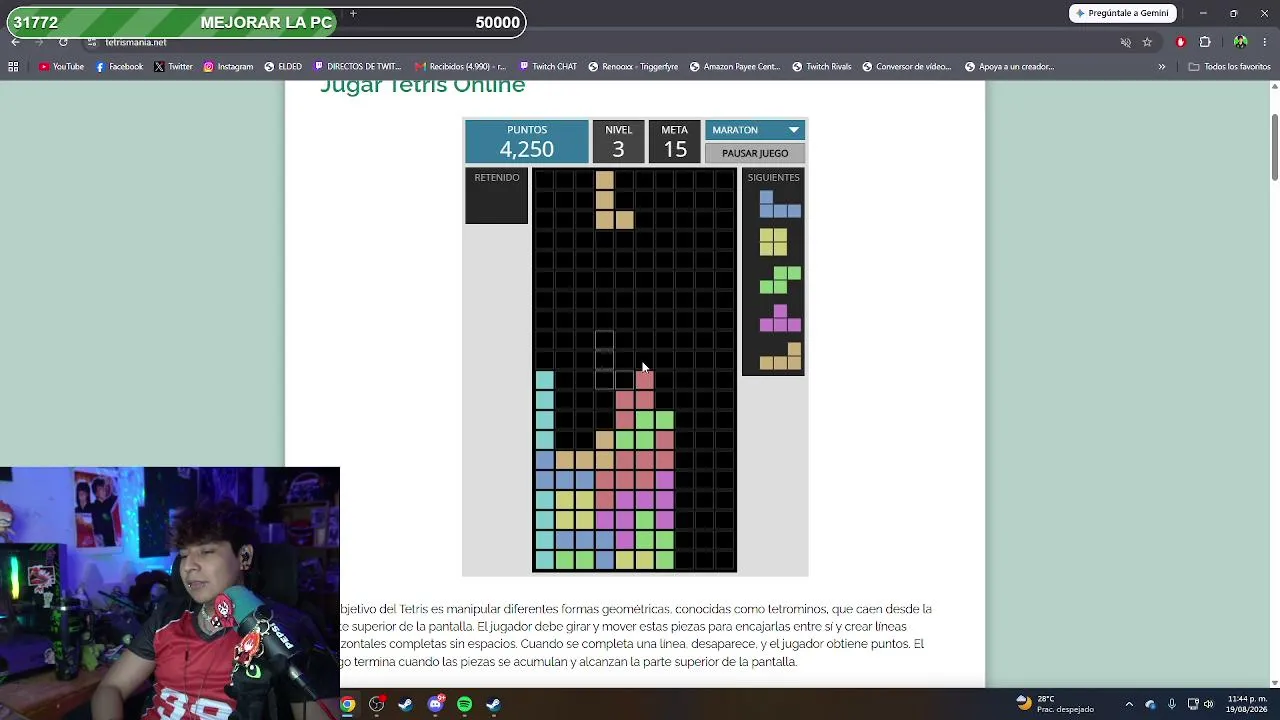Viewport: 1280px width, 720px height.
Task: Click the PUNTOS score value 4,250
Action: tap(527, 149)
